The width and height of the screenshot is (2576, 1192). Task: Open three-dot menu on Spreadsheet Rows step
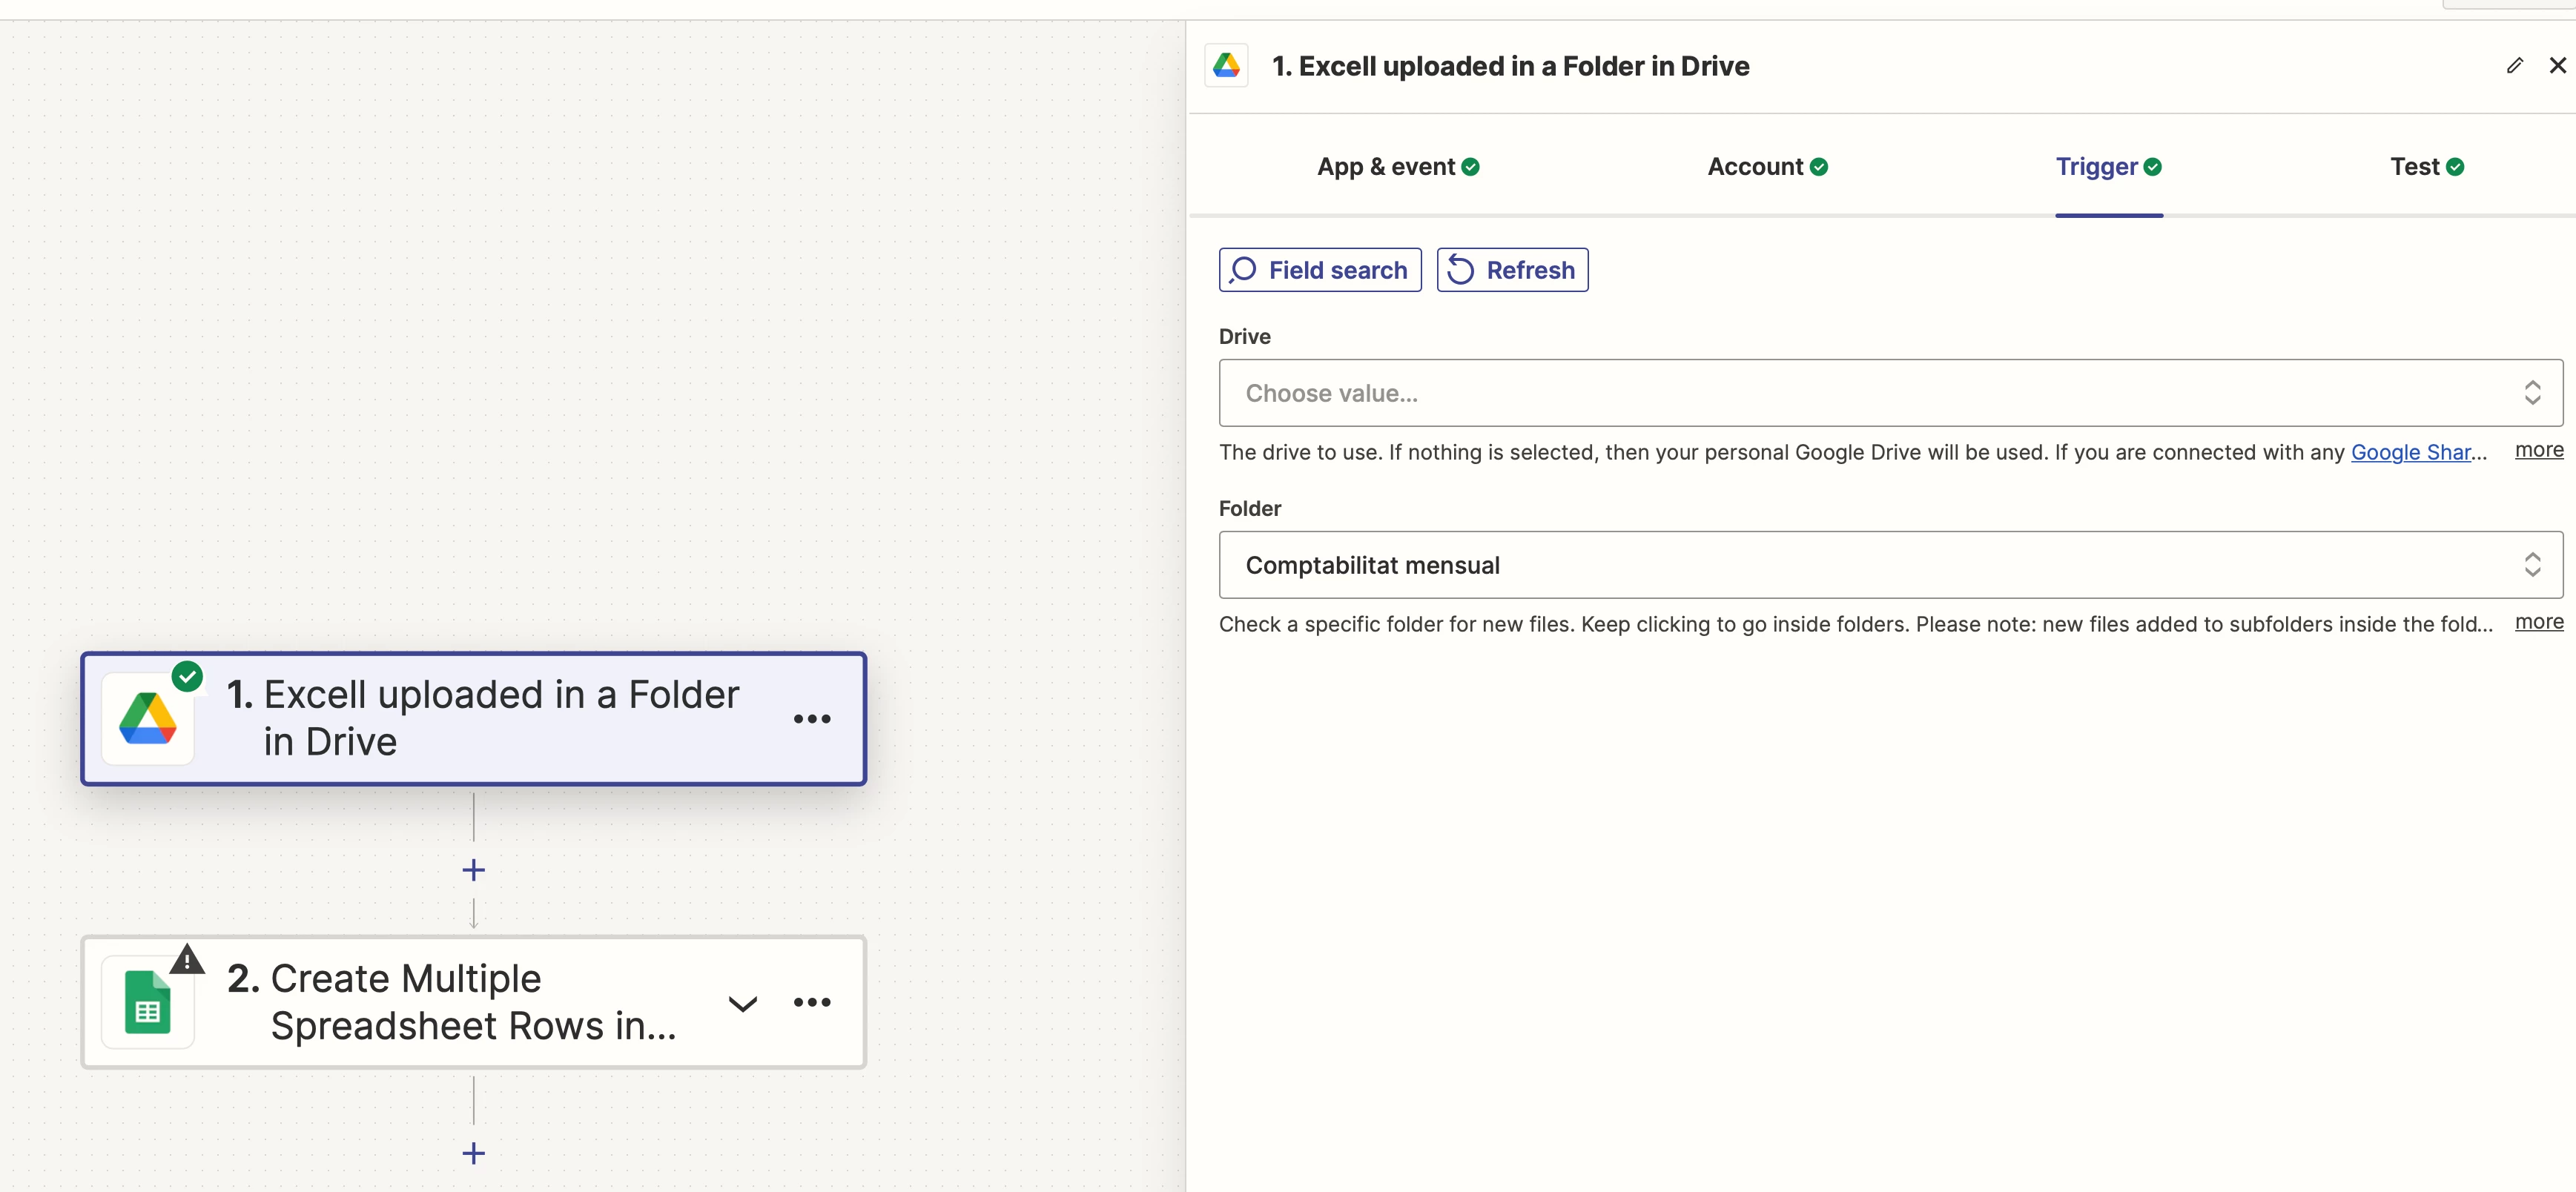tap(811, 1002)
